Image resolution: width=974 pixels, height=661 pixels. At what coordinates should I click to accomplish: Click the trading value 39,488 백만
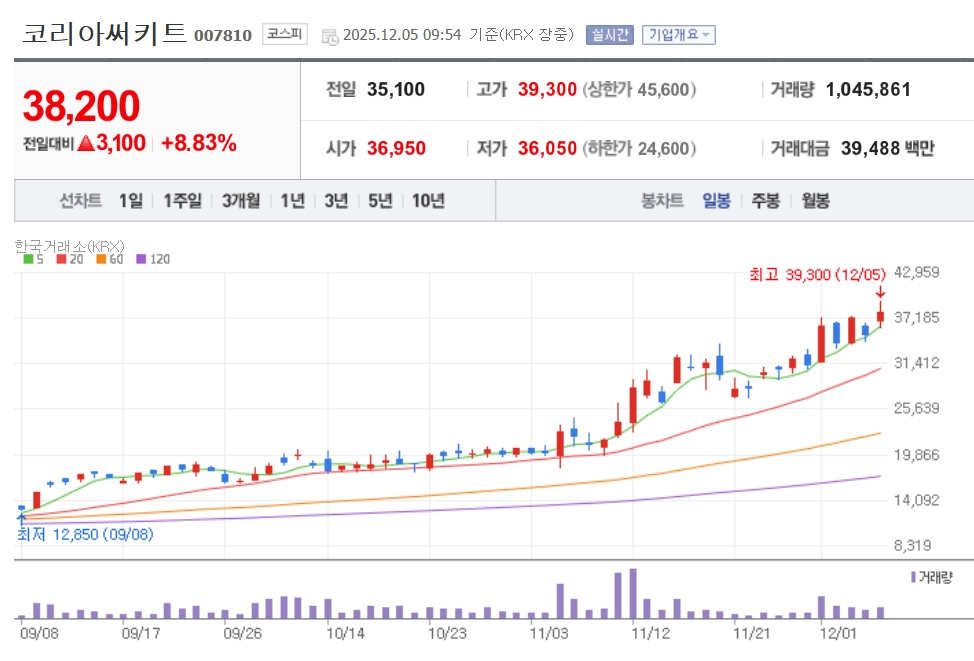click(888, 148)
